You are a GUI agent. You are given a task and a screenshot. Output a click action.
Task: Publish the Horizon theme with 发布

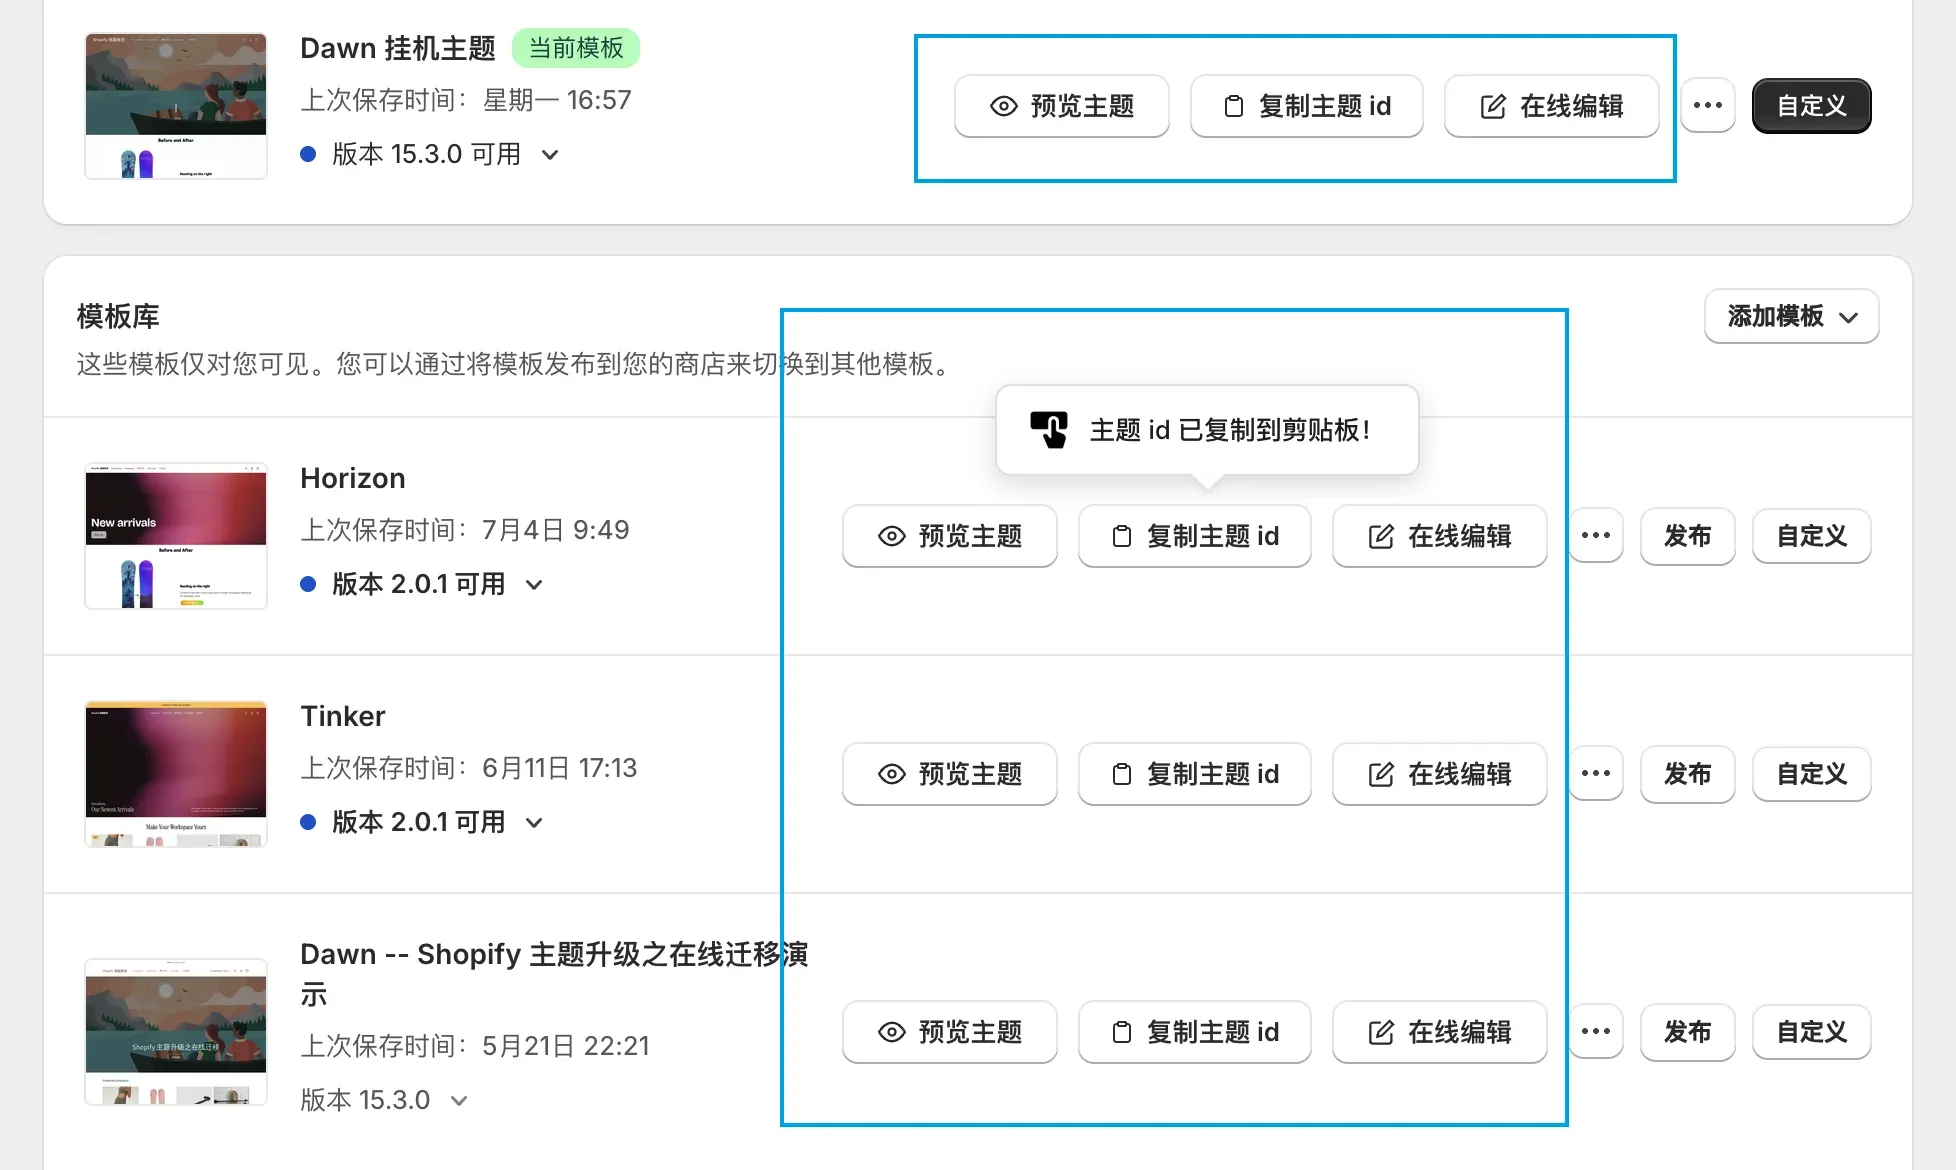point(1687,536)
